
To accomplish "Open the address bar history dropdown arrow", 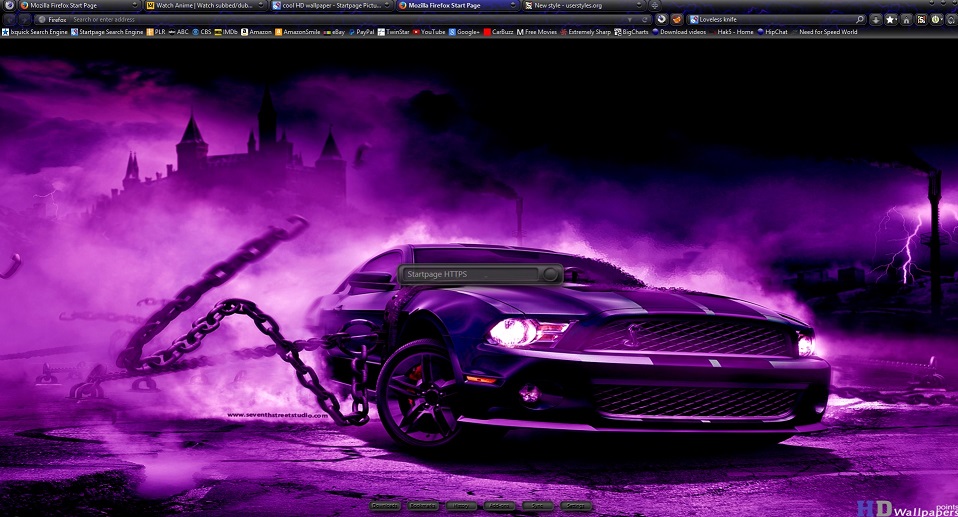I will click(630, 20).
